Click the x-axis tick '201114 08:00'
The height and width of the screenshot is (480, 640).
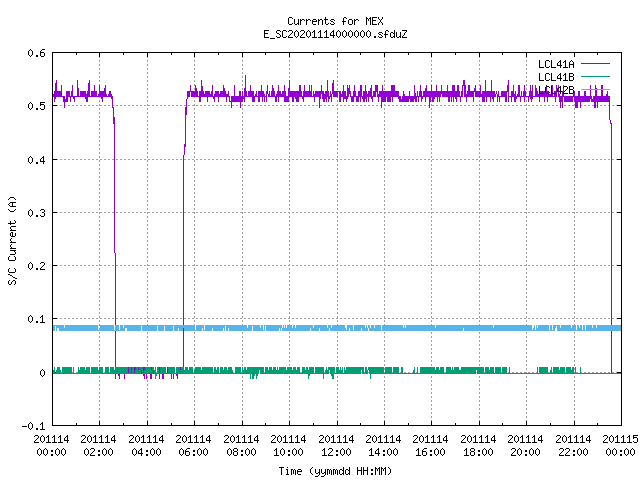coord(241,446)
